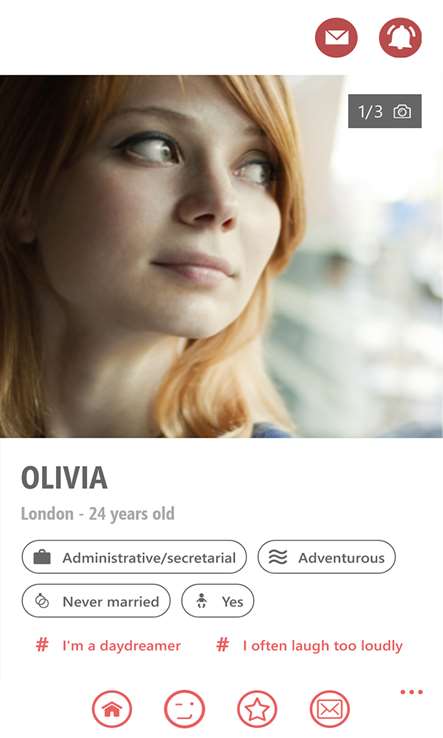Select the Adventurous personality tag
This screenshot has width=443, height=738.
[x=326, y=557]
